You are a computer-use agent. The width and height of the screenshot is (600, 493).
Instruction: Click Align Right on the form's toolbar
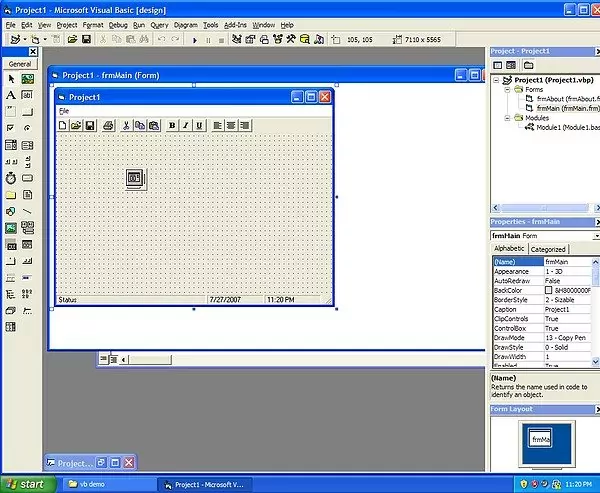(245, 125)
